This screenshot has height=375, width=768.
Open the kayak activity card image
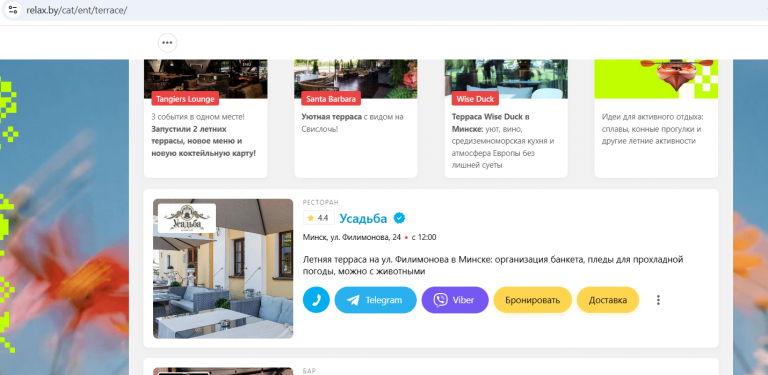click(656, 78)
